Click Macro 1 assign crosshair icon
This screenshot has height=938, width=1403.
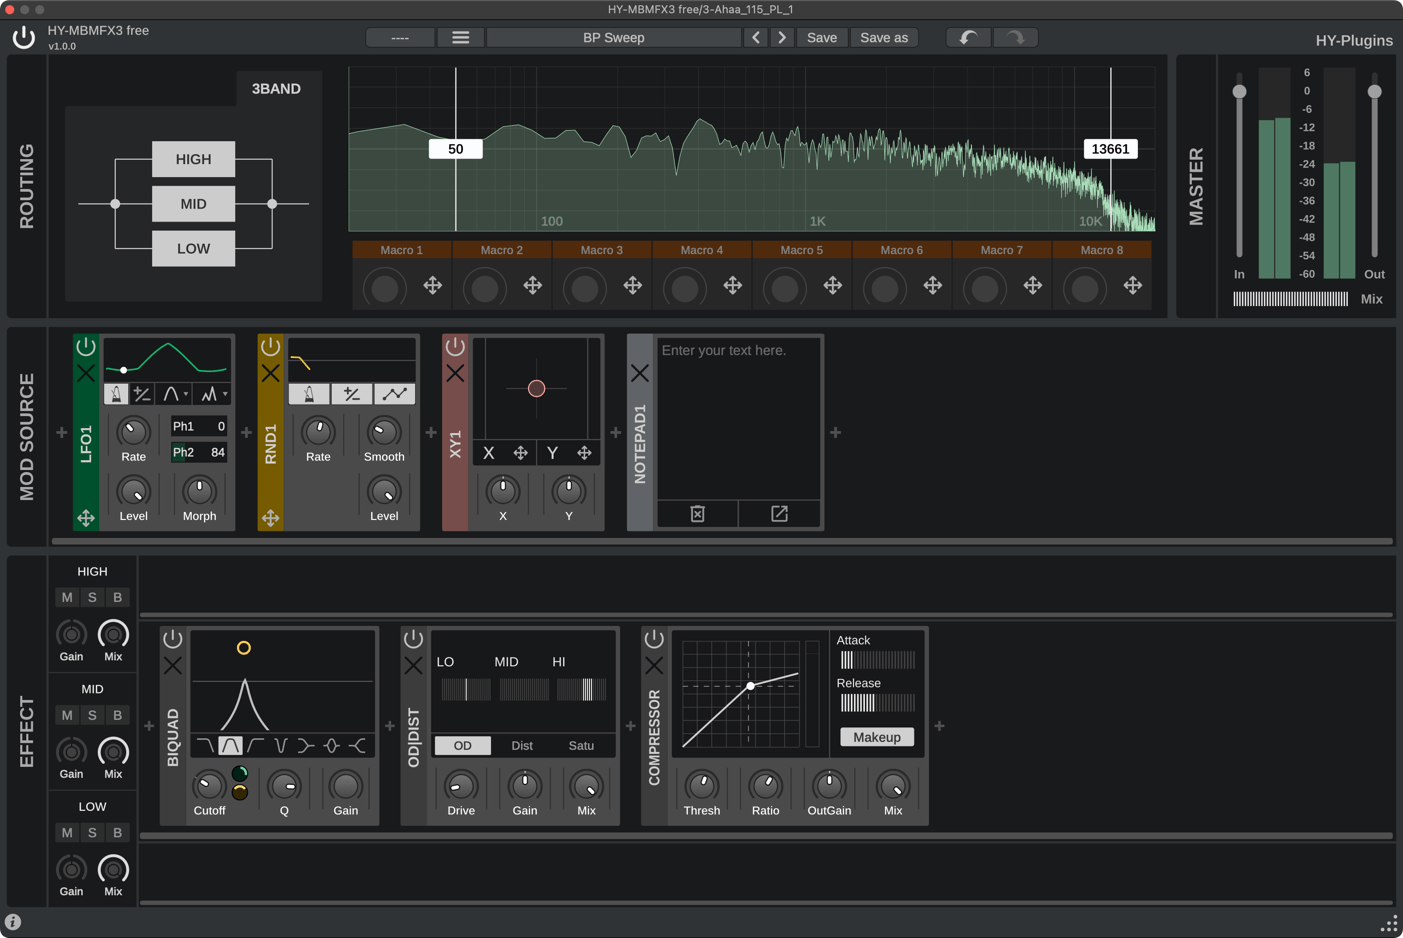432,286
